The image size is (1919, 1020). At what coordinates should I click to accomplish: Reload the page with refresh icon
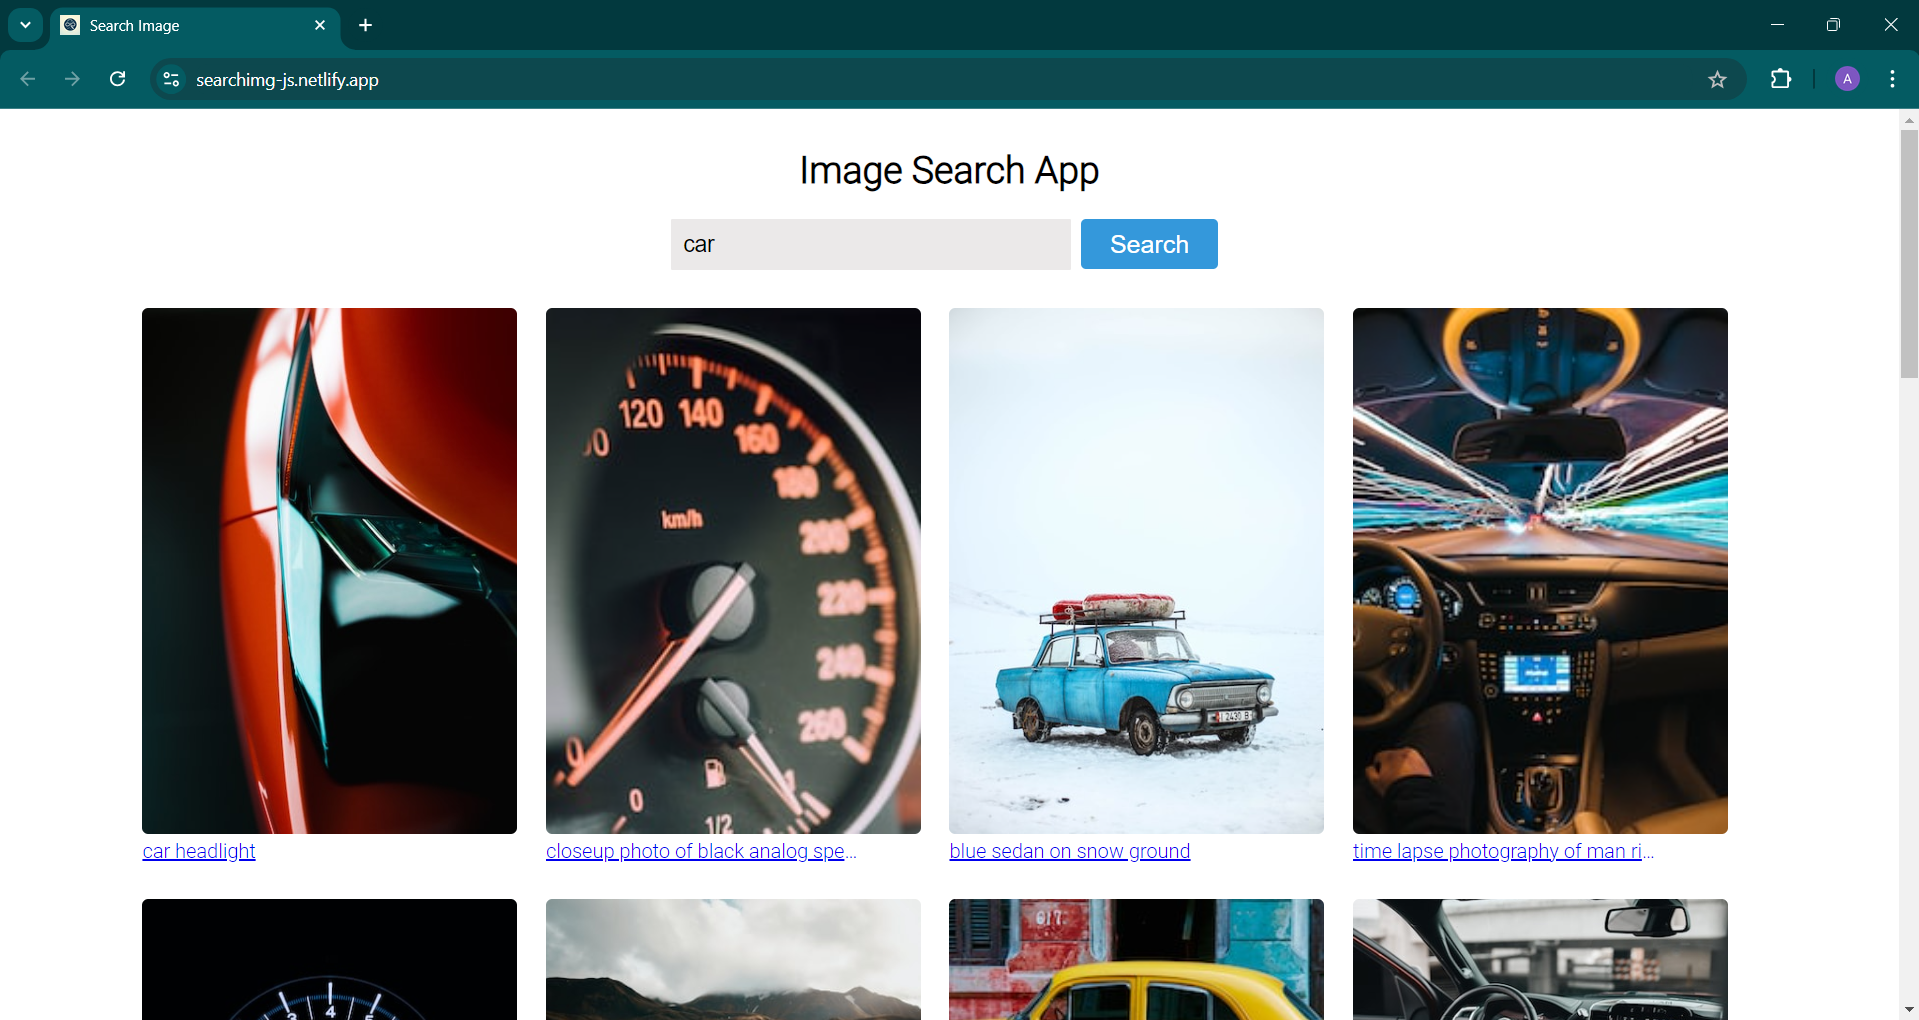[x=118, y=79]
